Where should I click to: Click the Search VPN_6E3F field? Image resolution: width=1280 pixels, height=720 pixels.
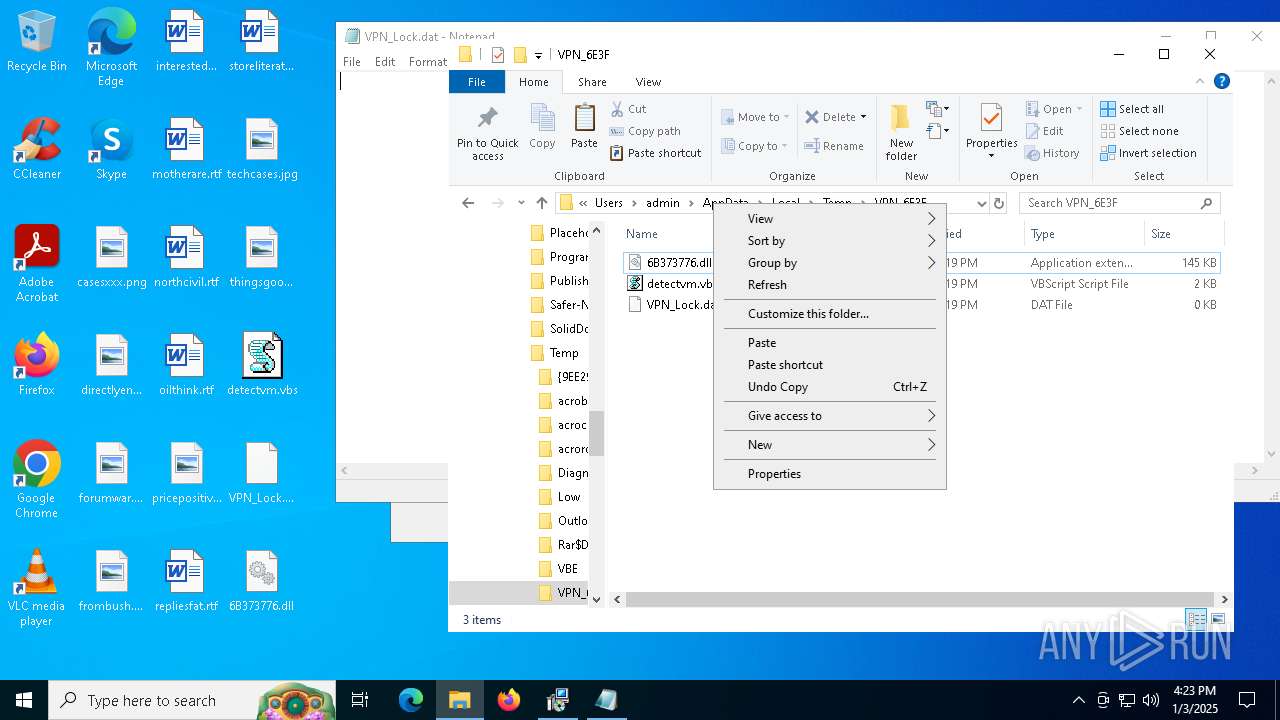[1120, 203]
